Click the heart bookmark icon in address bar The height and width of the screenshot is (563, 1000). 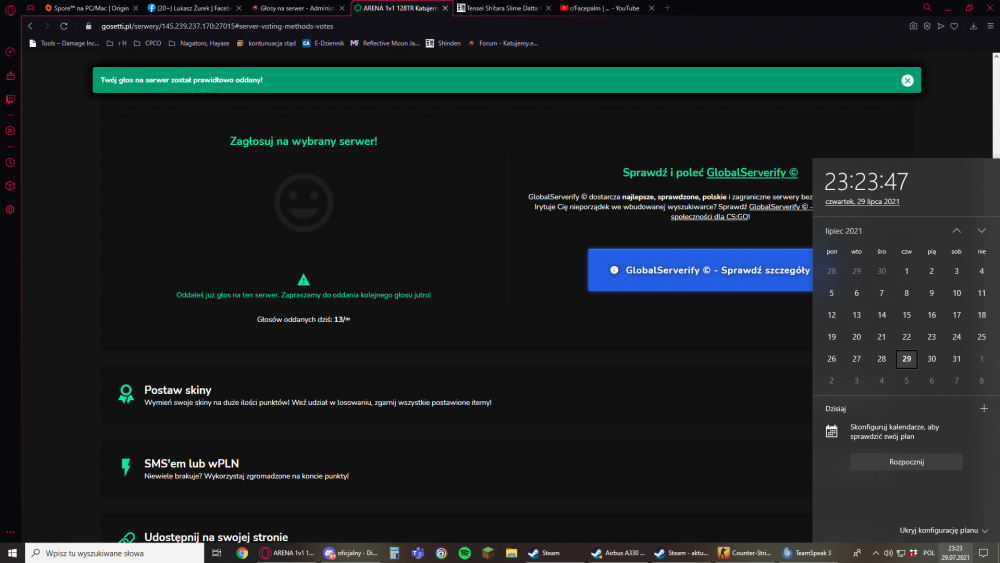click(x=954, y=26)
